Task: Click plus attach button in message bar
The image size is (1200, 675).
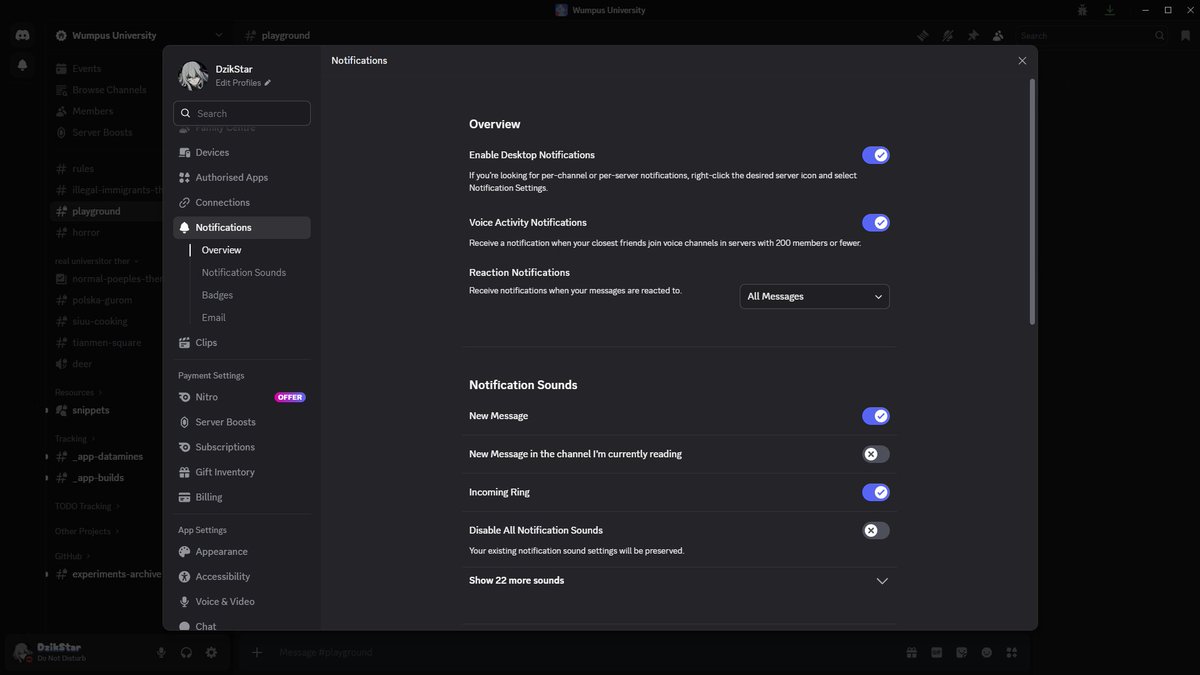Action: point(257,652)
